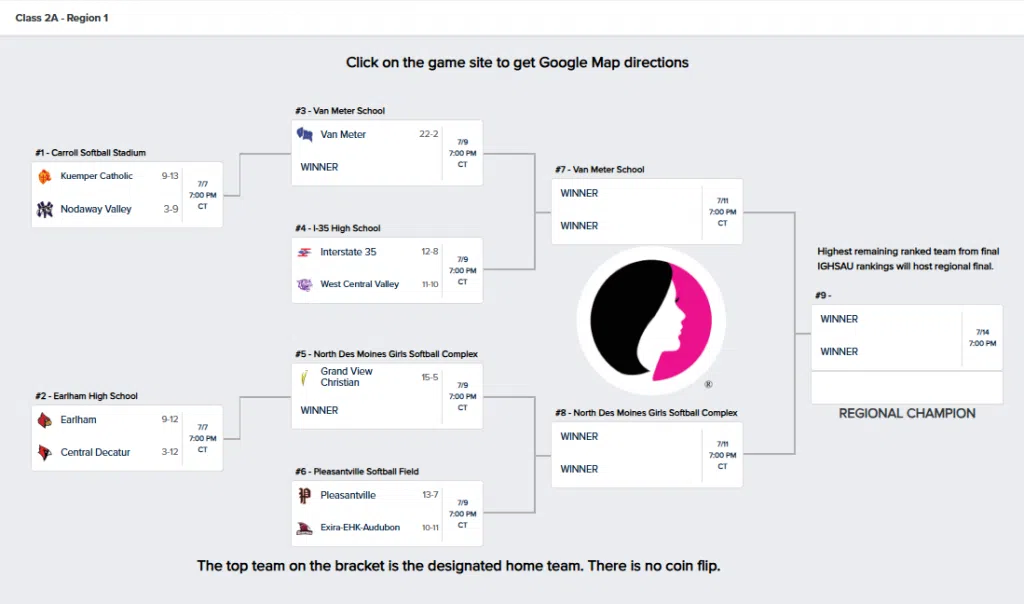Click the Kuemper Catholic team logo
Screen dimensions: 1024x604
[x=44, y=177]
